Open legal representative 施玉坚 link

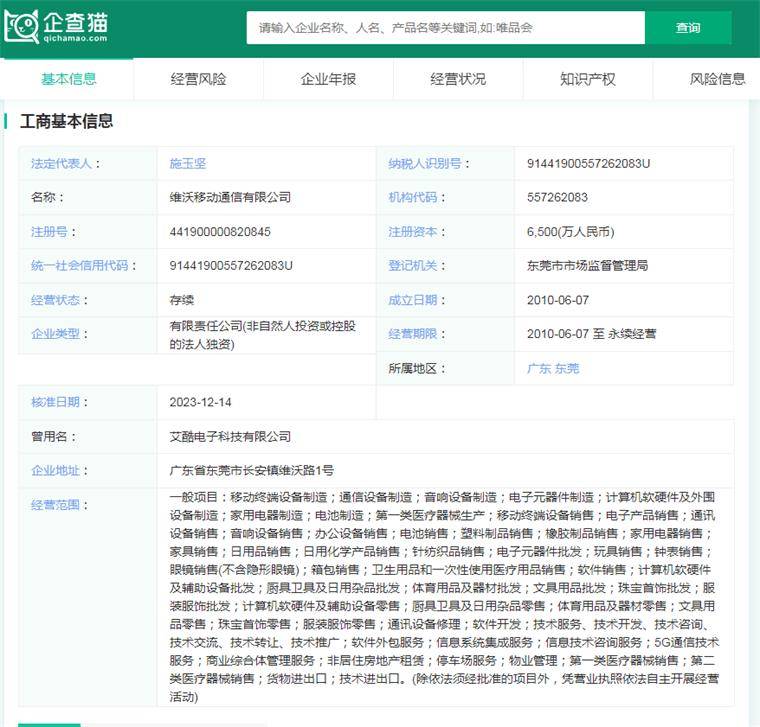(188, 163)
